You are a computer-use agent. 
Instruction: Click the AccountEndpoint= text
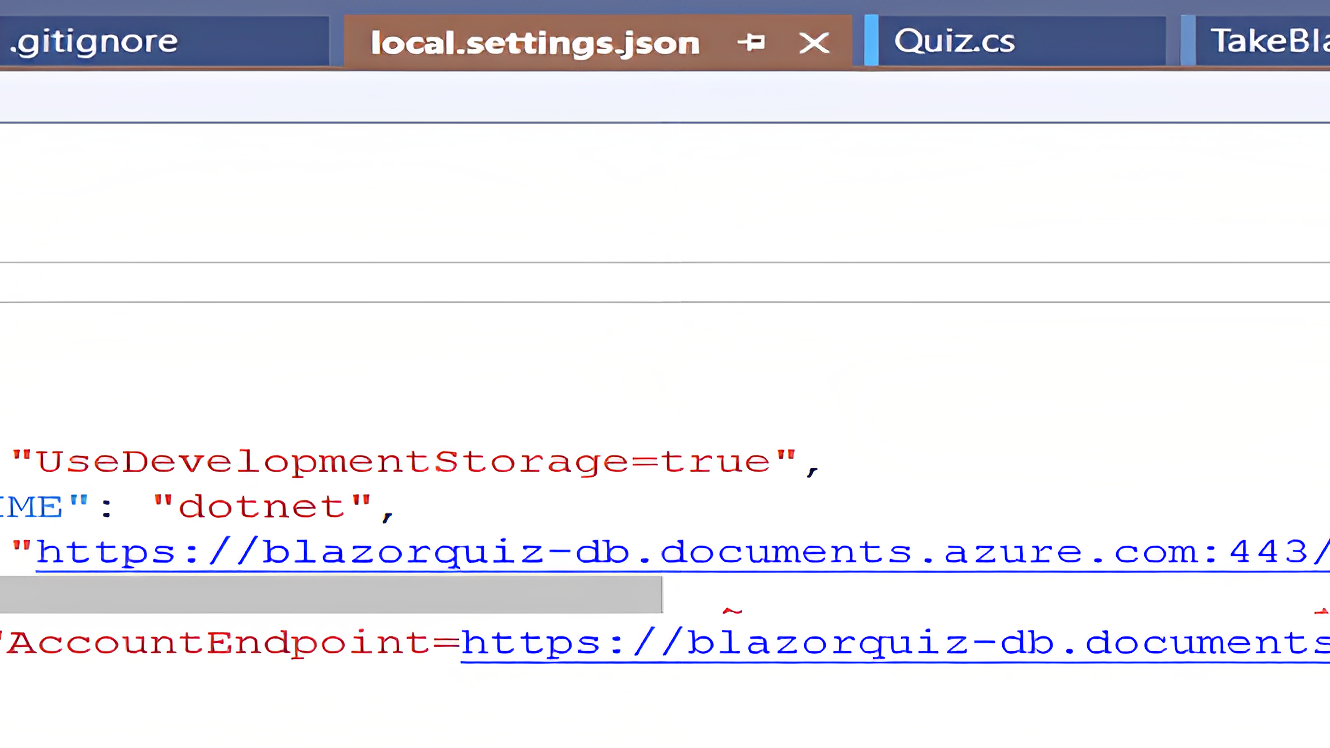(x=233, y=643)
